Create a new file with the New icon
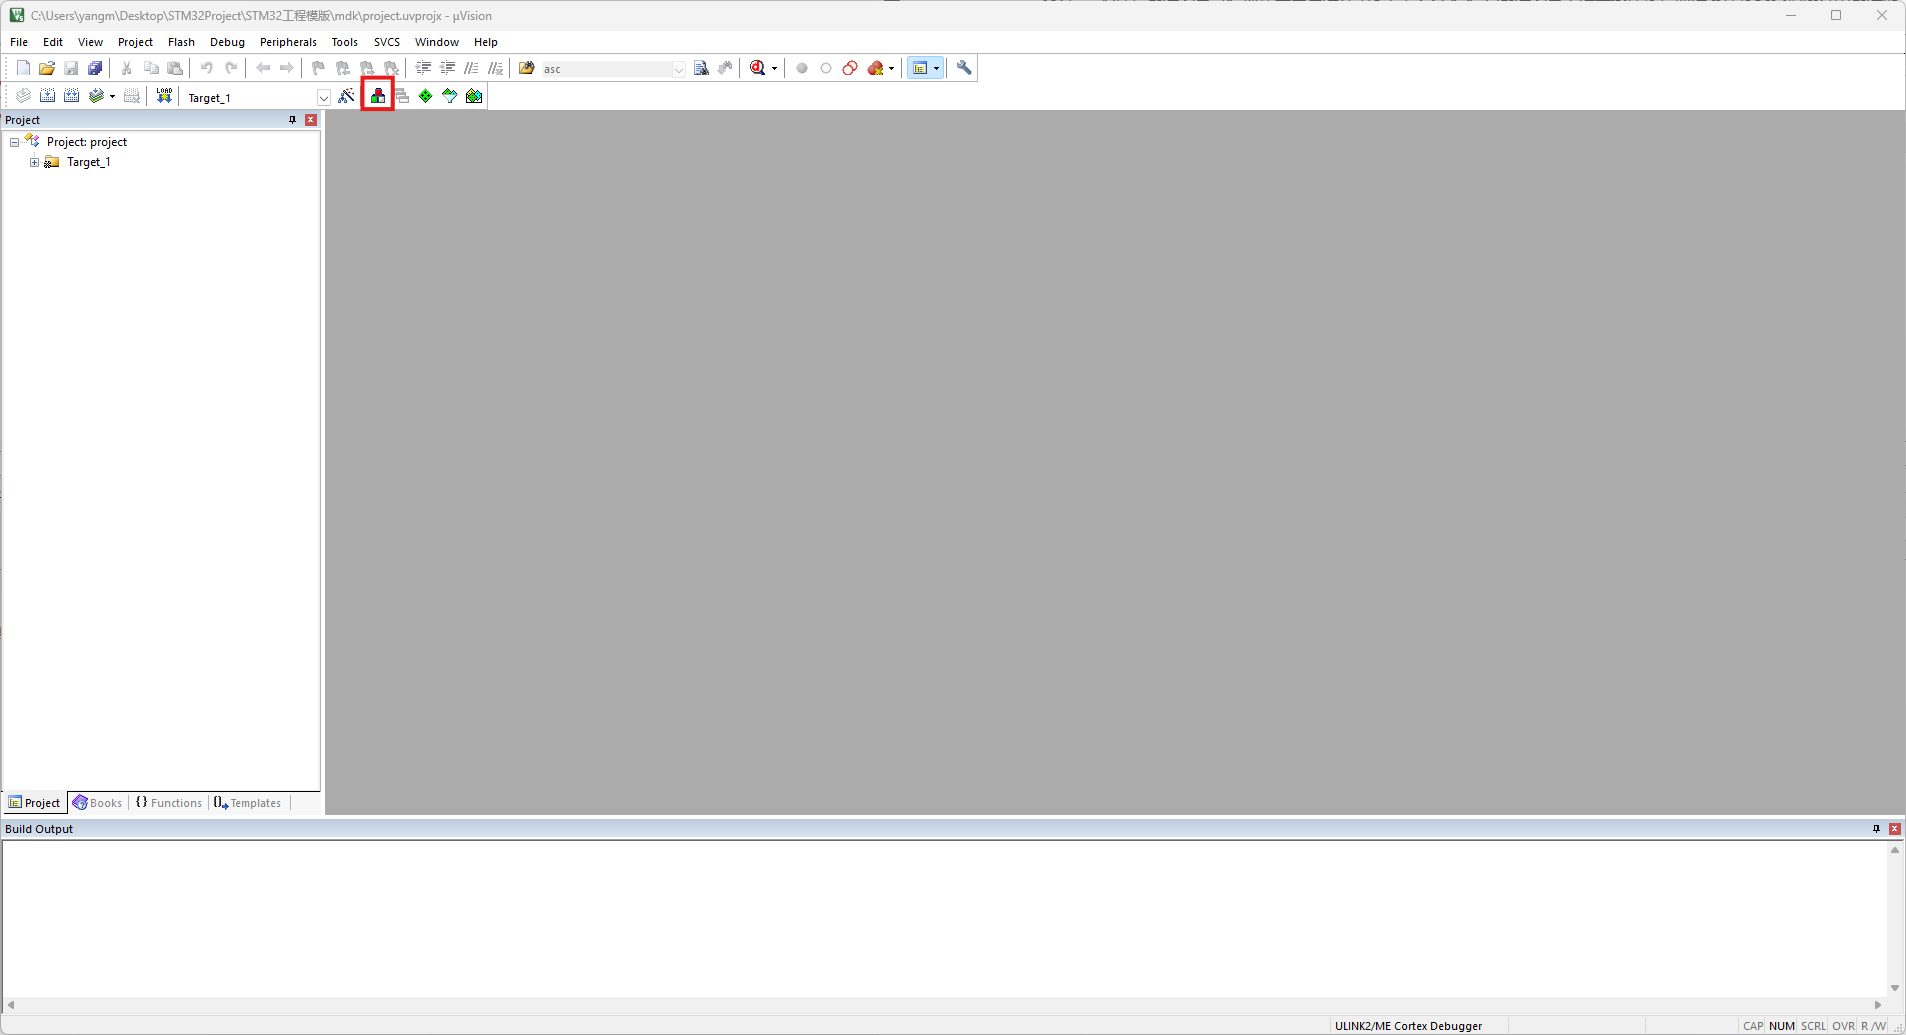The width and height of the screenshot is (1906, 1035). click(x=23, y=68)
